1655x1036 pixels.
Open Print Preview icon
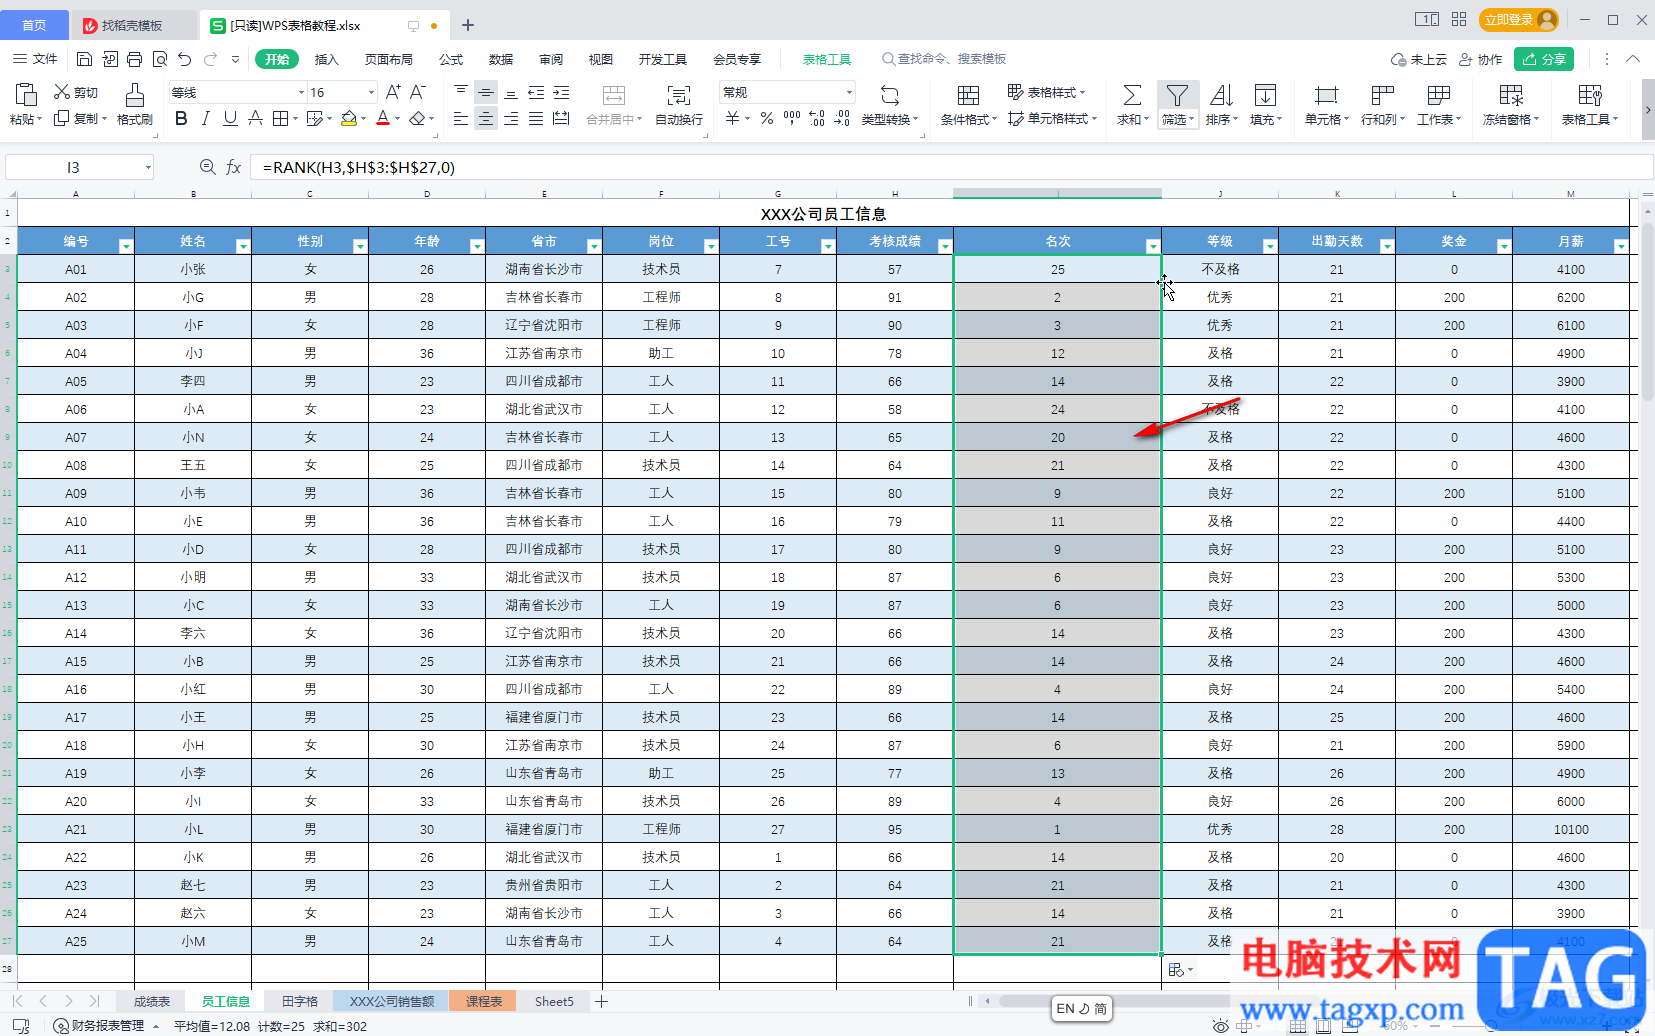(160, 59)
